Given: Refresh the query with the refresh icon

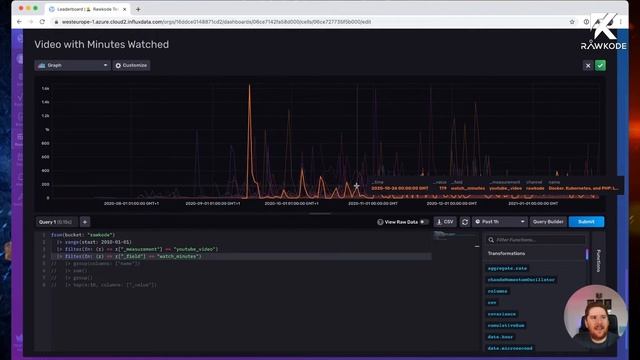Looking at the screenshot, I should tap(464, 222).
